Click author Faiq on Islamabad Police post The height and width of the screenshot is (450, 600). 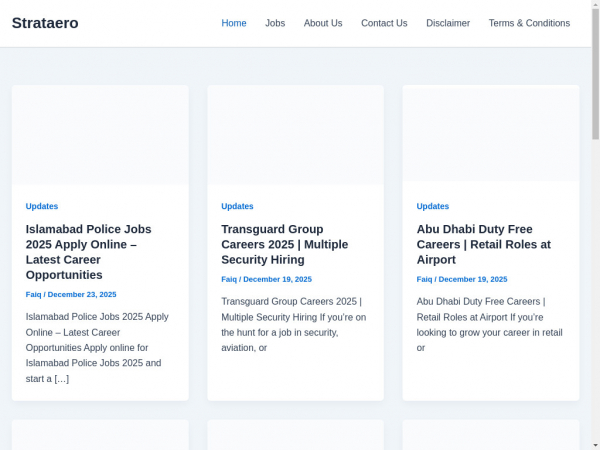pyautogui.click(x=33, y=295)
